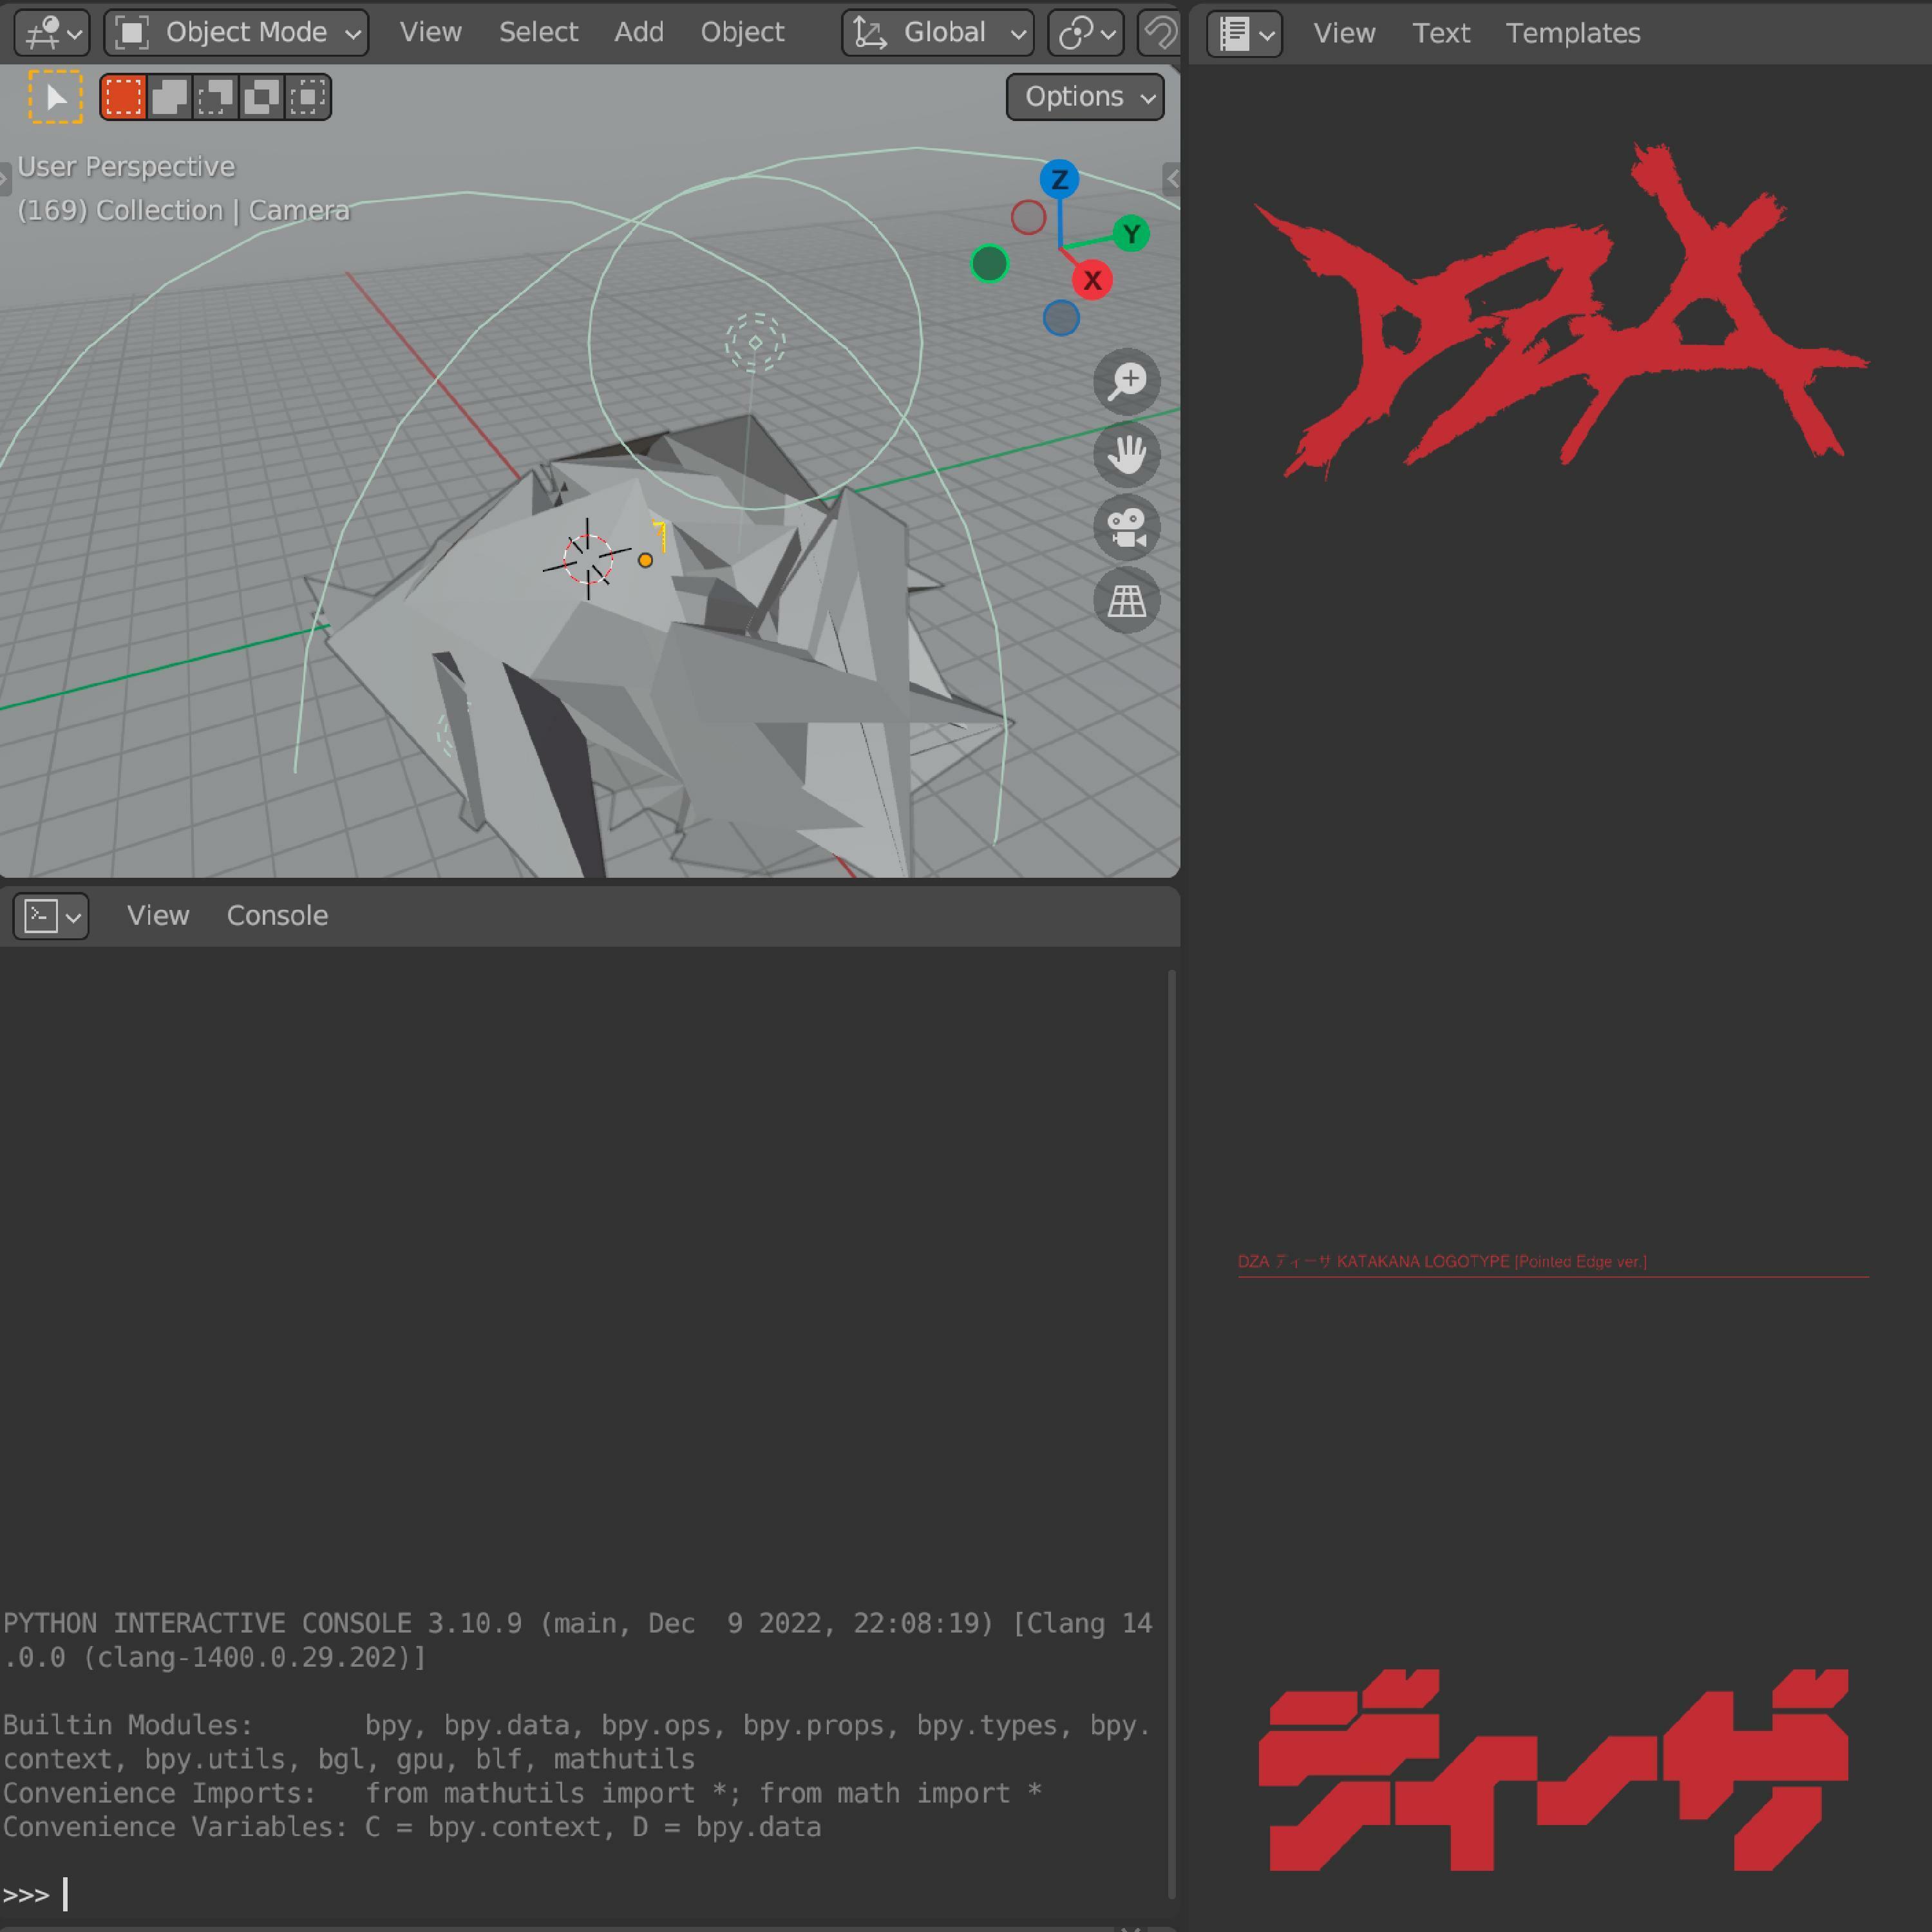The height and width of the screenshot is (1932, 1932).
Task: Open the text editor type selector
Action: pos(1244,34)
